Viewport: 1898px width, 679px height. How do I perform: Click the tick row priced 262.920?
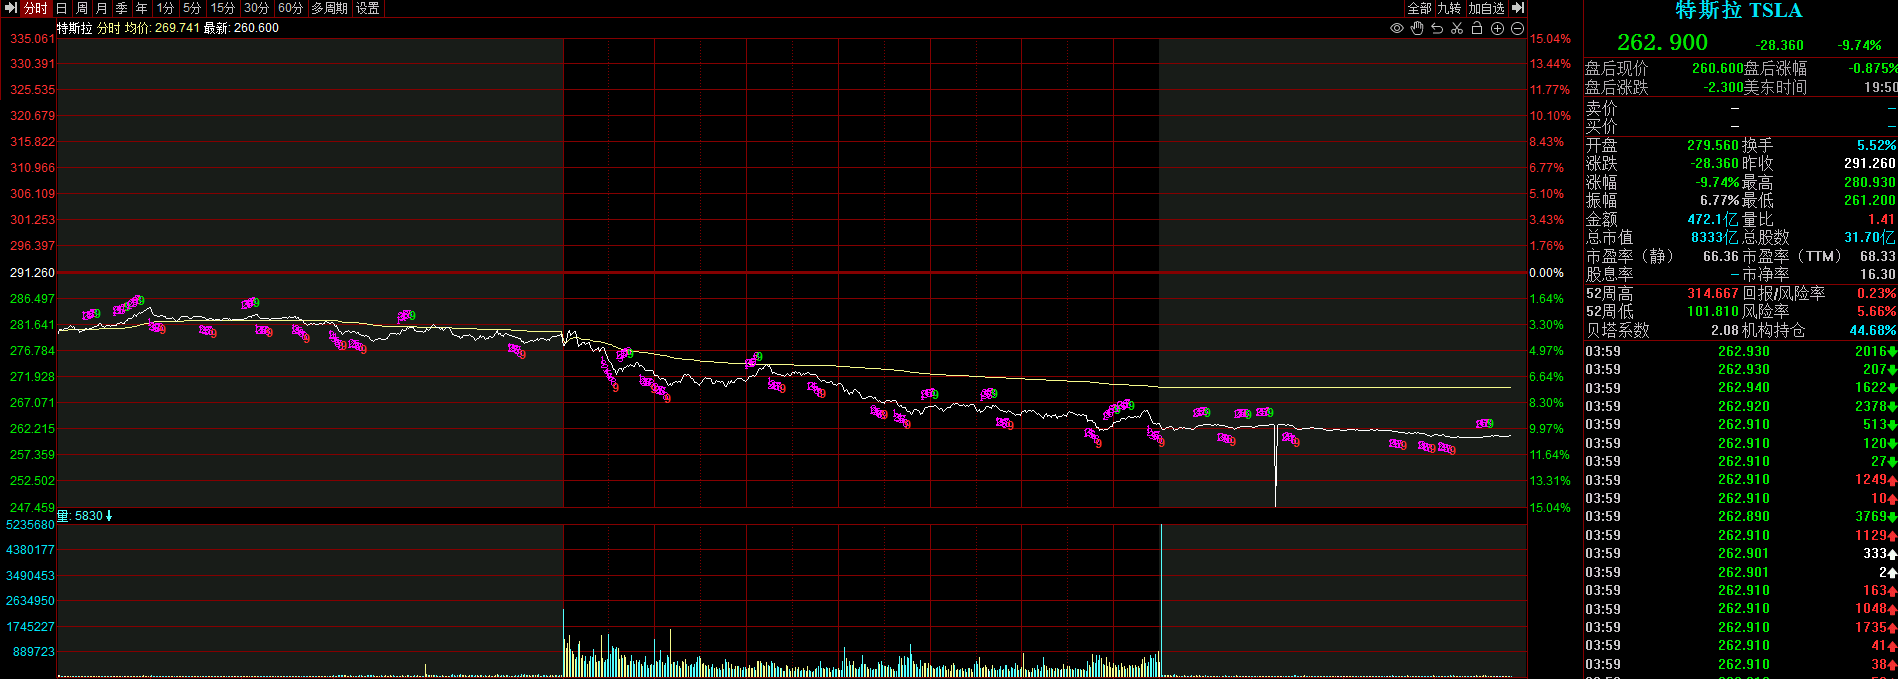tap(1740, 406)
